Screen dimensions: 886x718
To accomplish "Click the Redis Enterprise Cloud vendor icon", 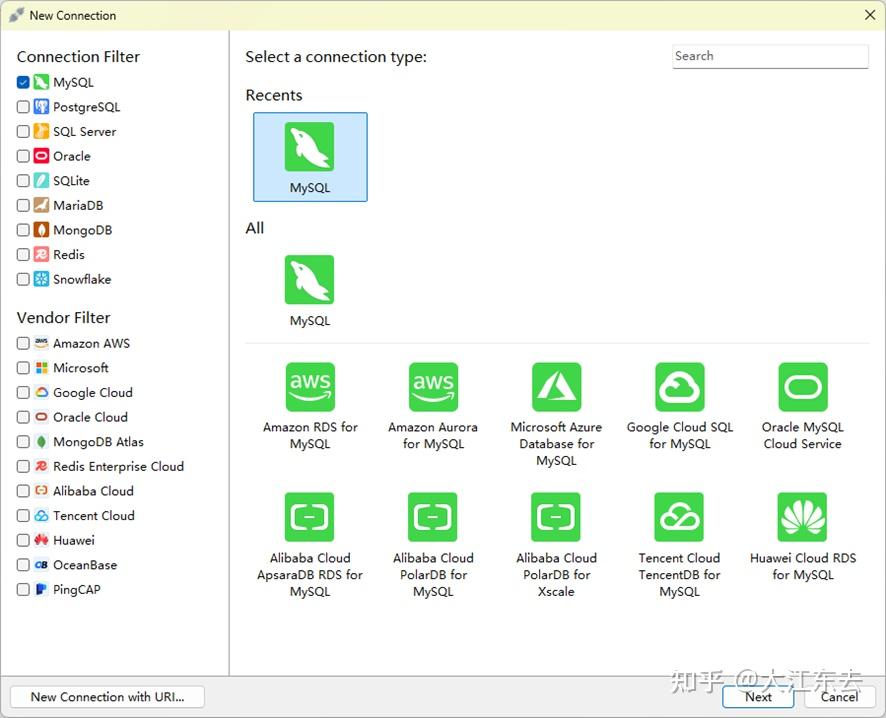I will click(41, 466).
